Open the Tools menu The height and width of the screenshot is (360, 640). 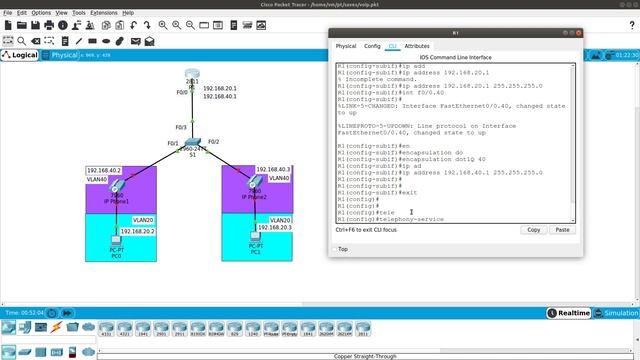coord(79,13)
